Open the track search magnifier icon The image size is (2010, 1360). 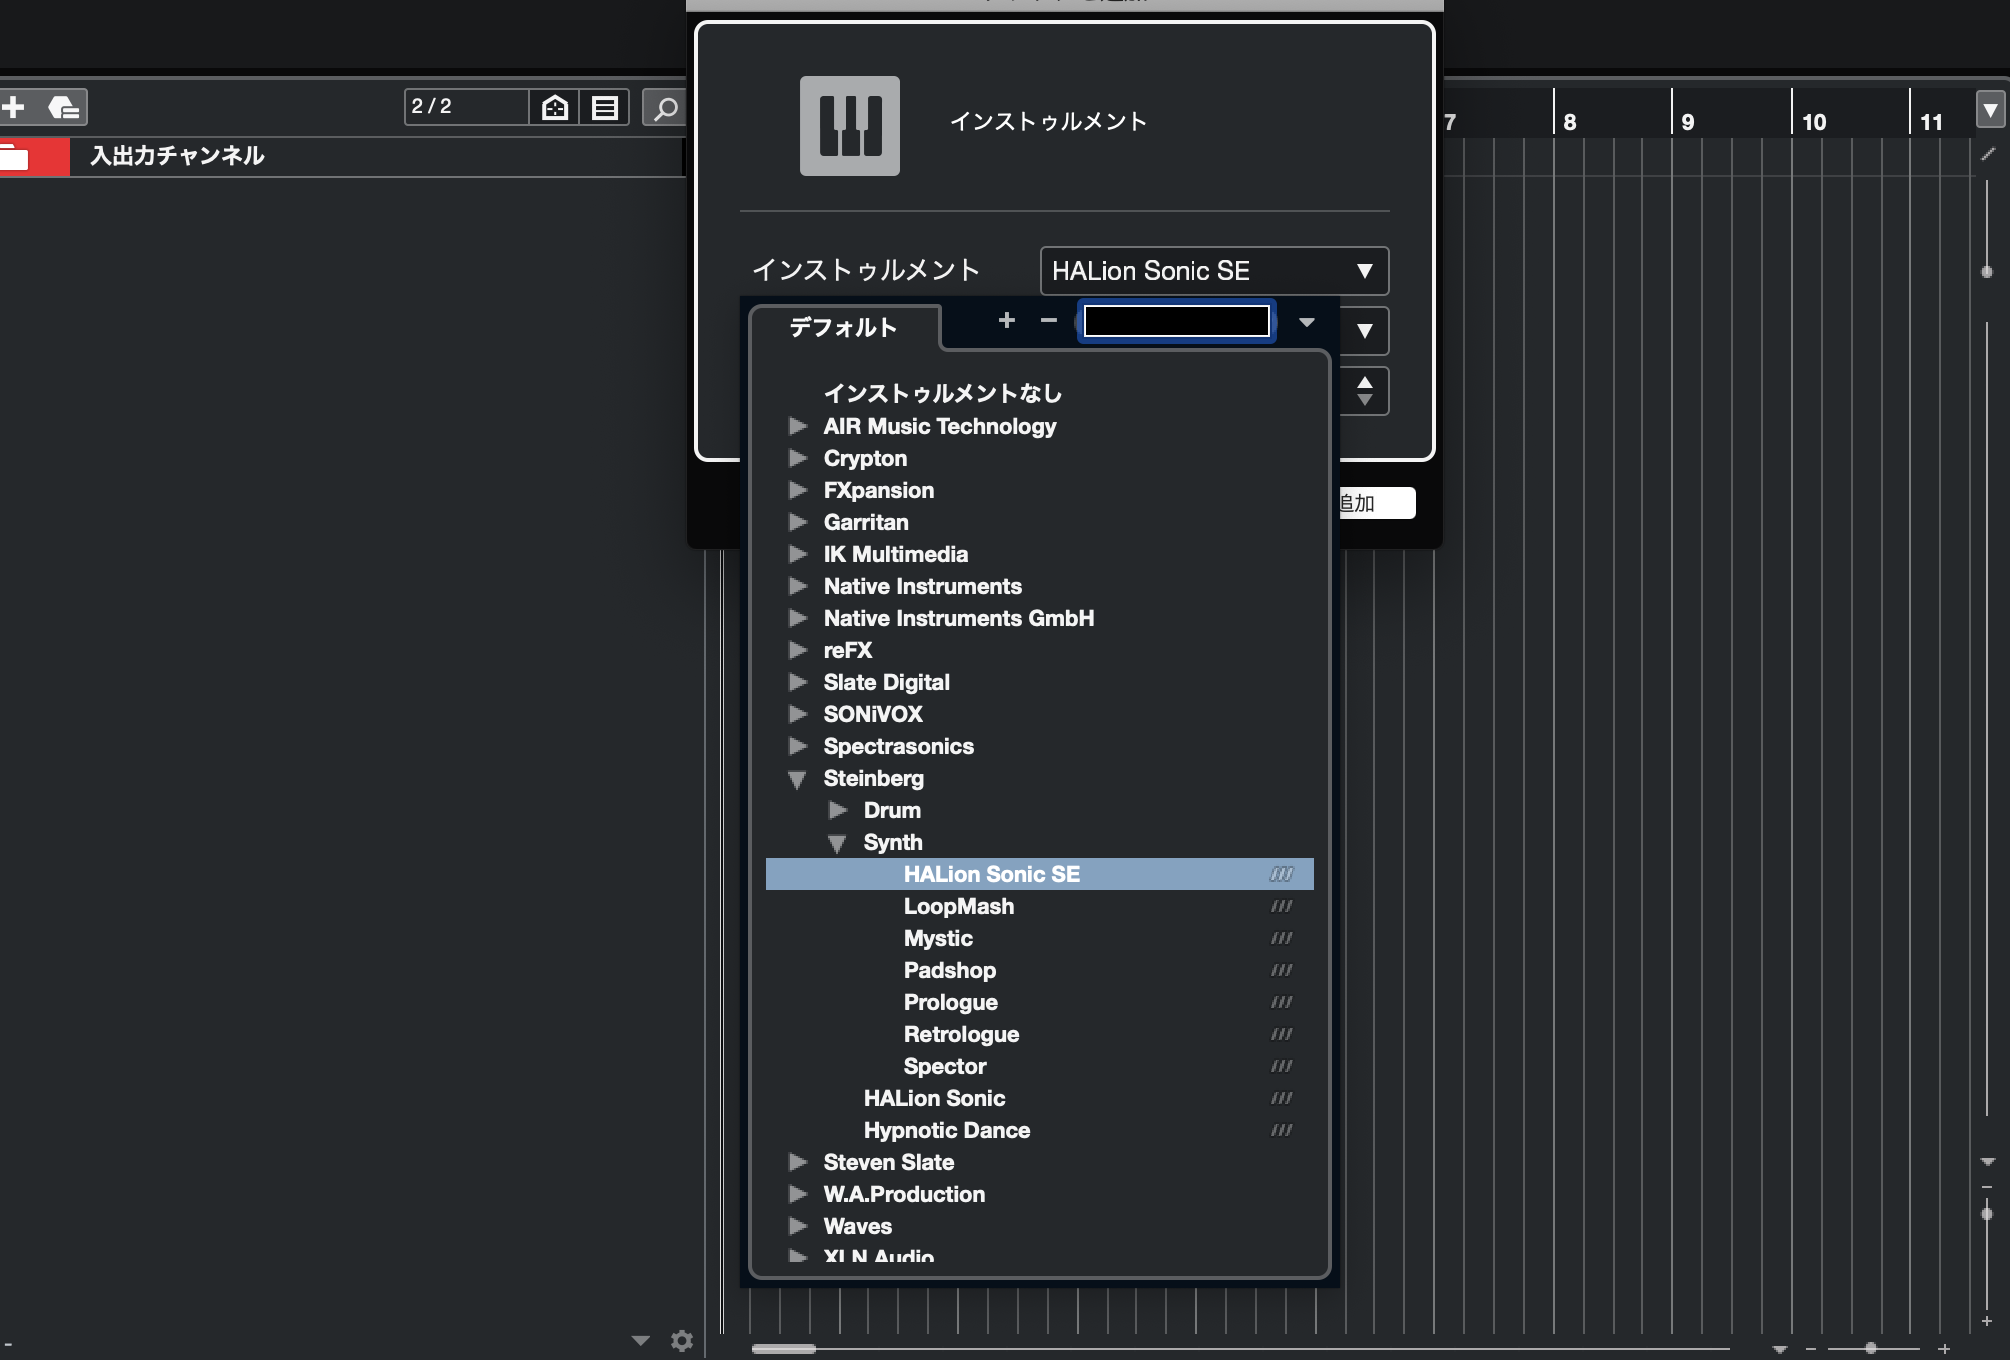click(665, 108)
